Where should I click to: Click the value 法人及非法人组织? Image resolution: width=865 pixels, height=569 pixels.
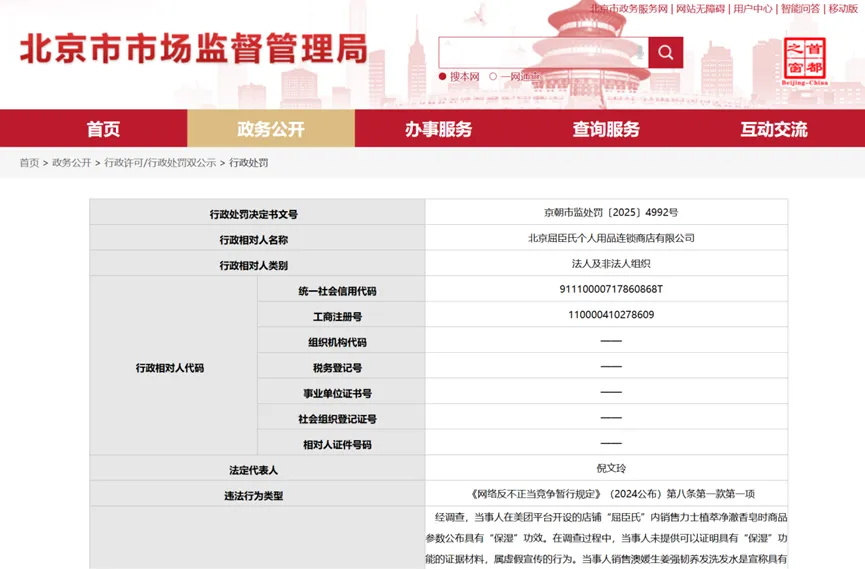611,263
